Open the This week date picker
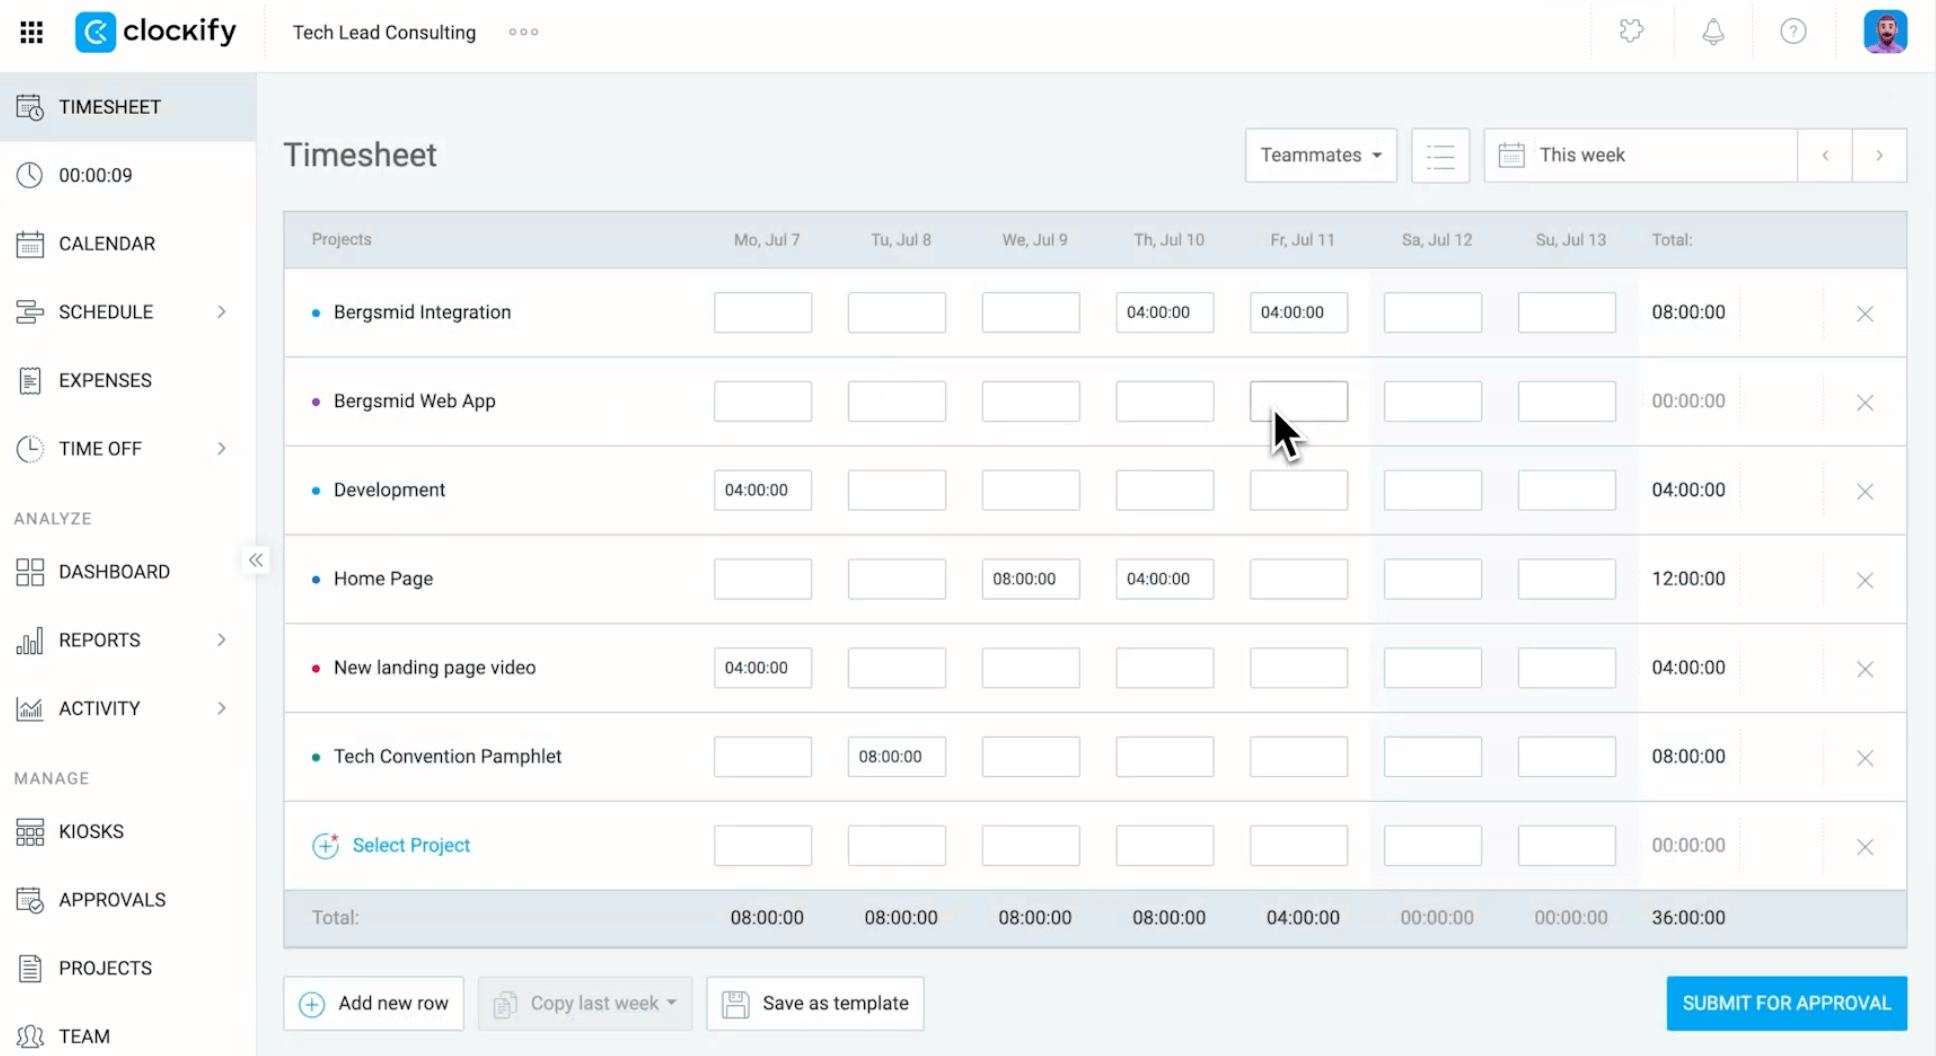This screenshot has height=1056, width=1936. click(1639, 155)
